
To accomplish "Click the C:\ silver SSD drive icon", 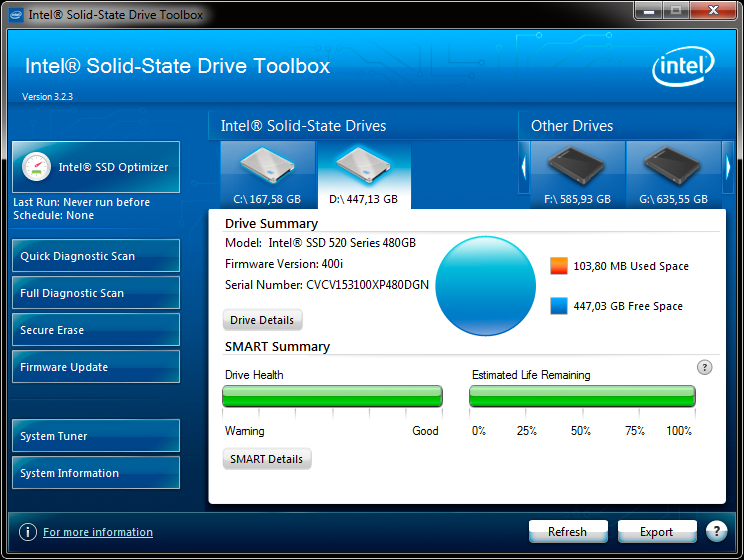I will pyautogui.click(x=268, y=165).
